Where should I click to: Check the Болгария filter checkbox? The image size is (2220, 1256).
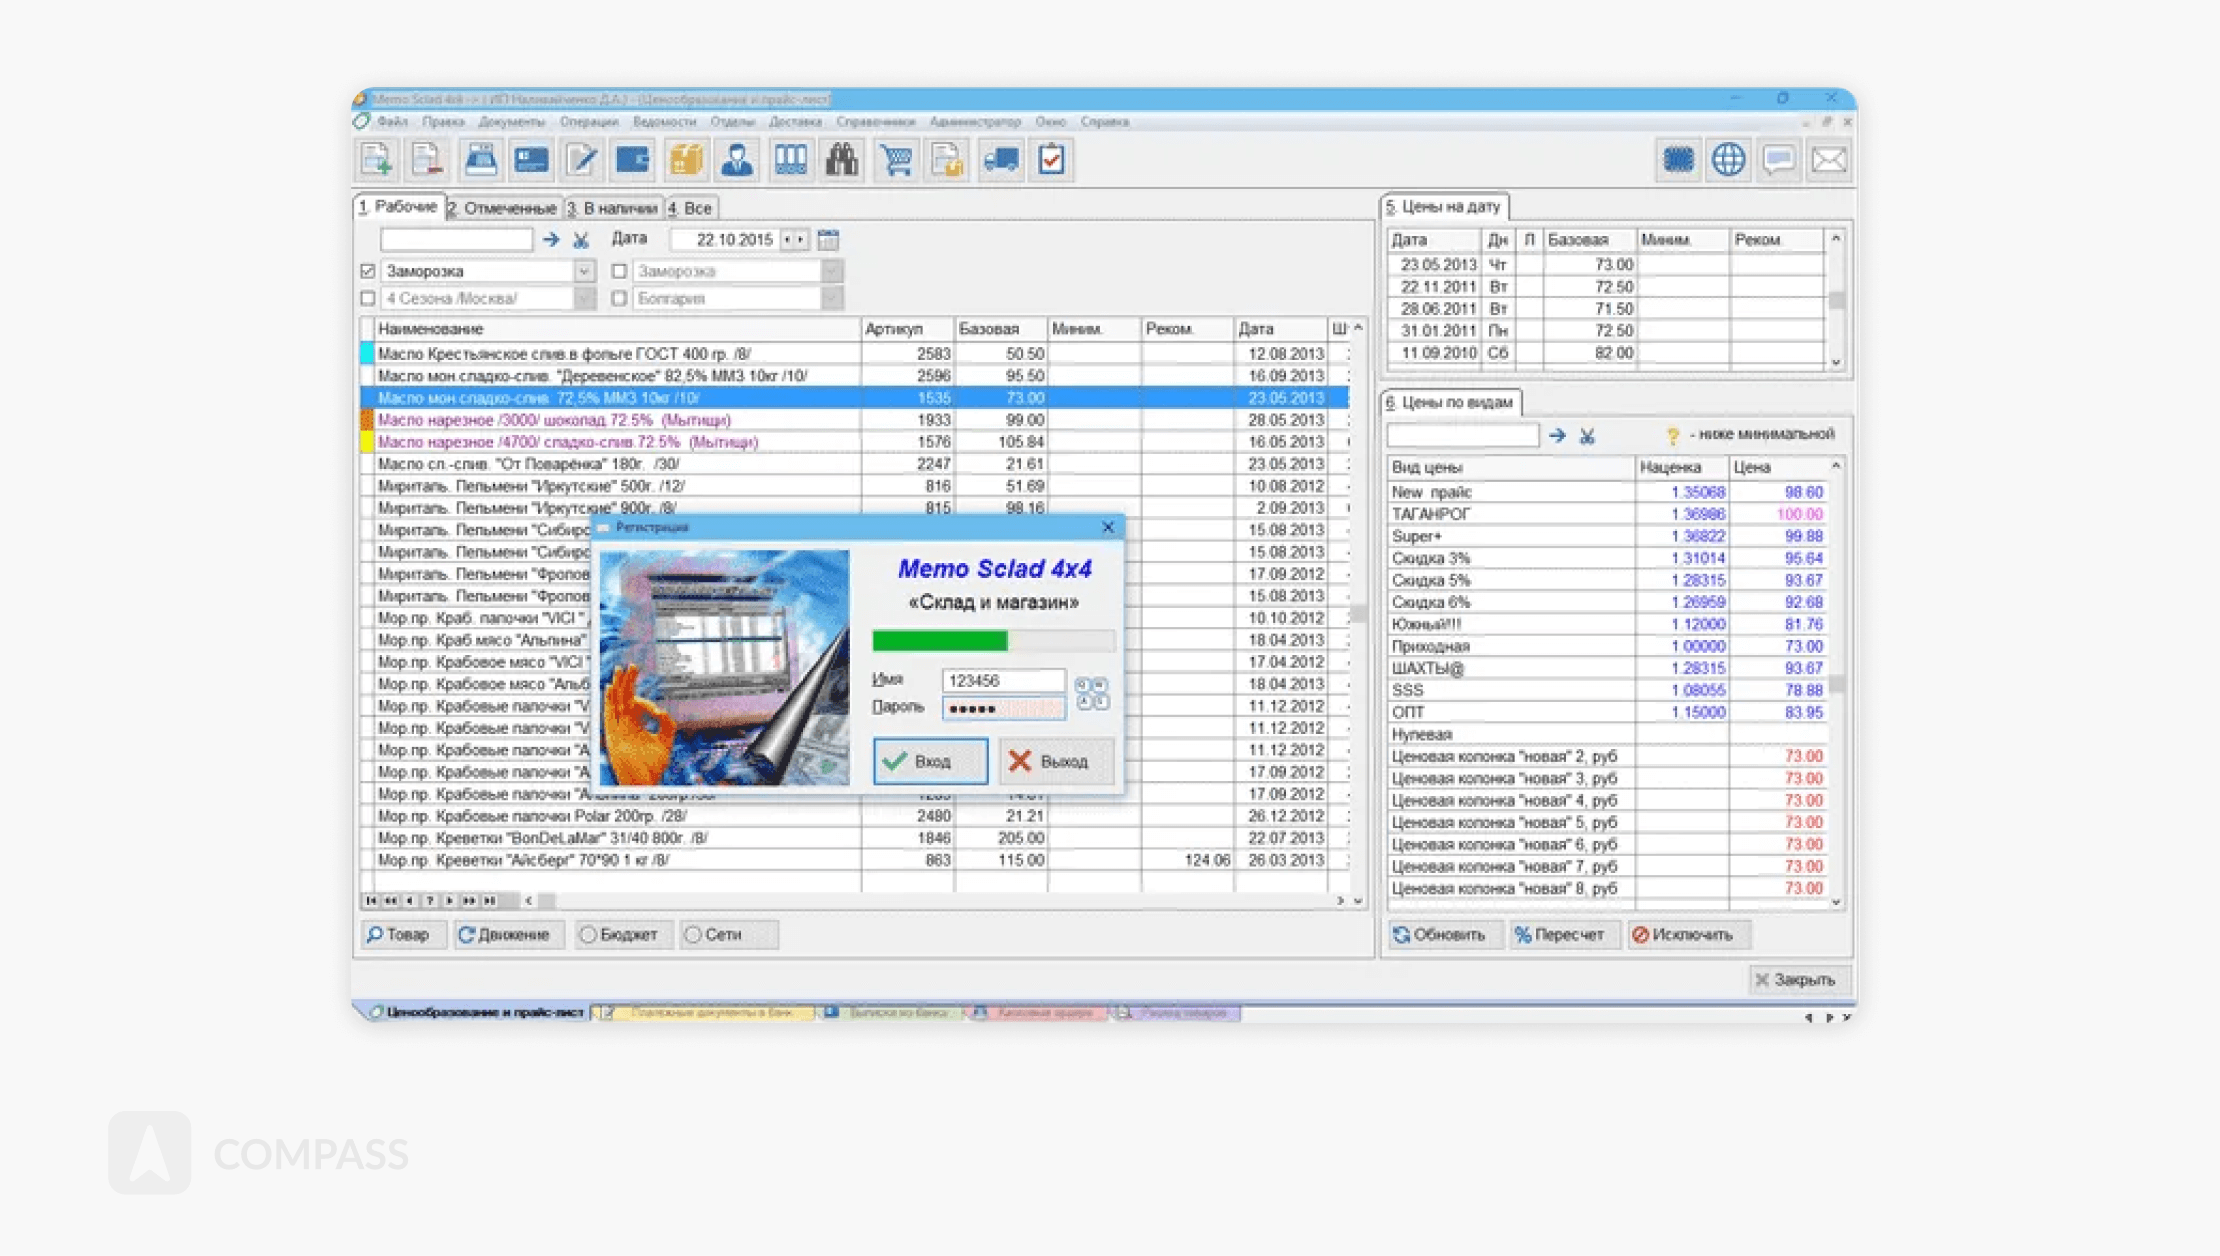pyautogui.click(x=619, y=298)
